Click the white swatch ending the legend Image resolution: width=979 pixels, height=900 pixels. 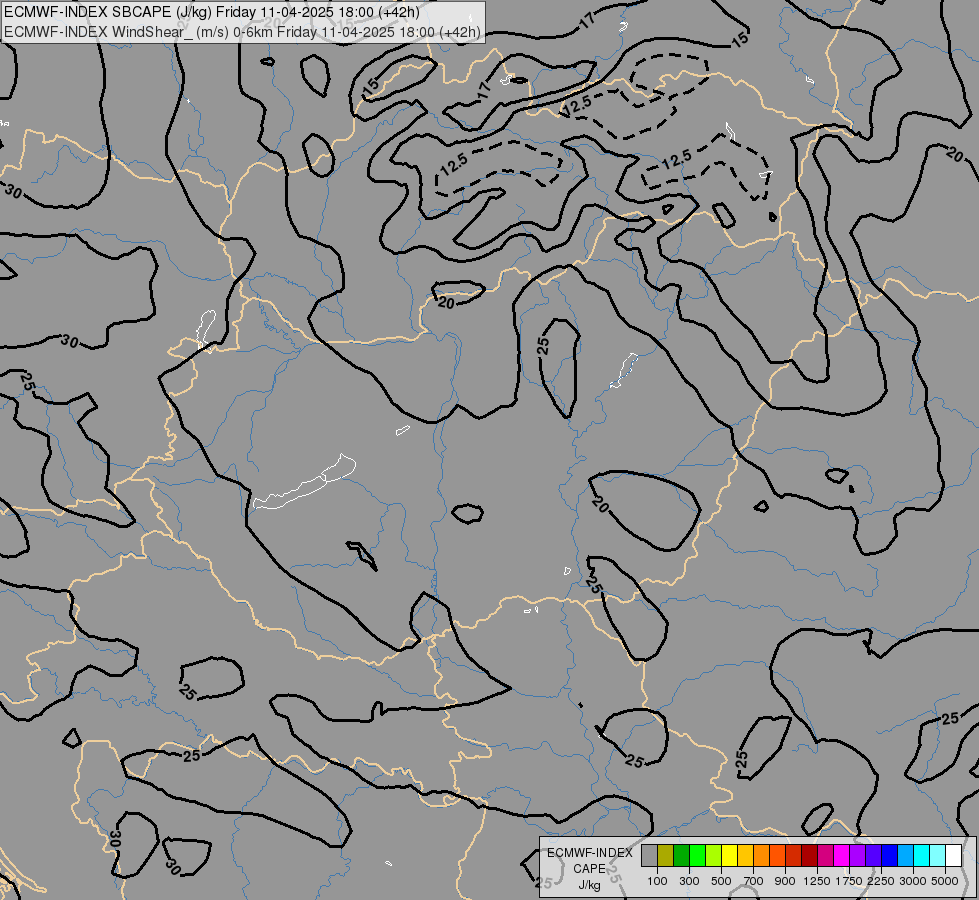[x=953, y=855]
